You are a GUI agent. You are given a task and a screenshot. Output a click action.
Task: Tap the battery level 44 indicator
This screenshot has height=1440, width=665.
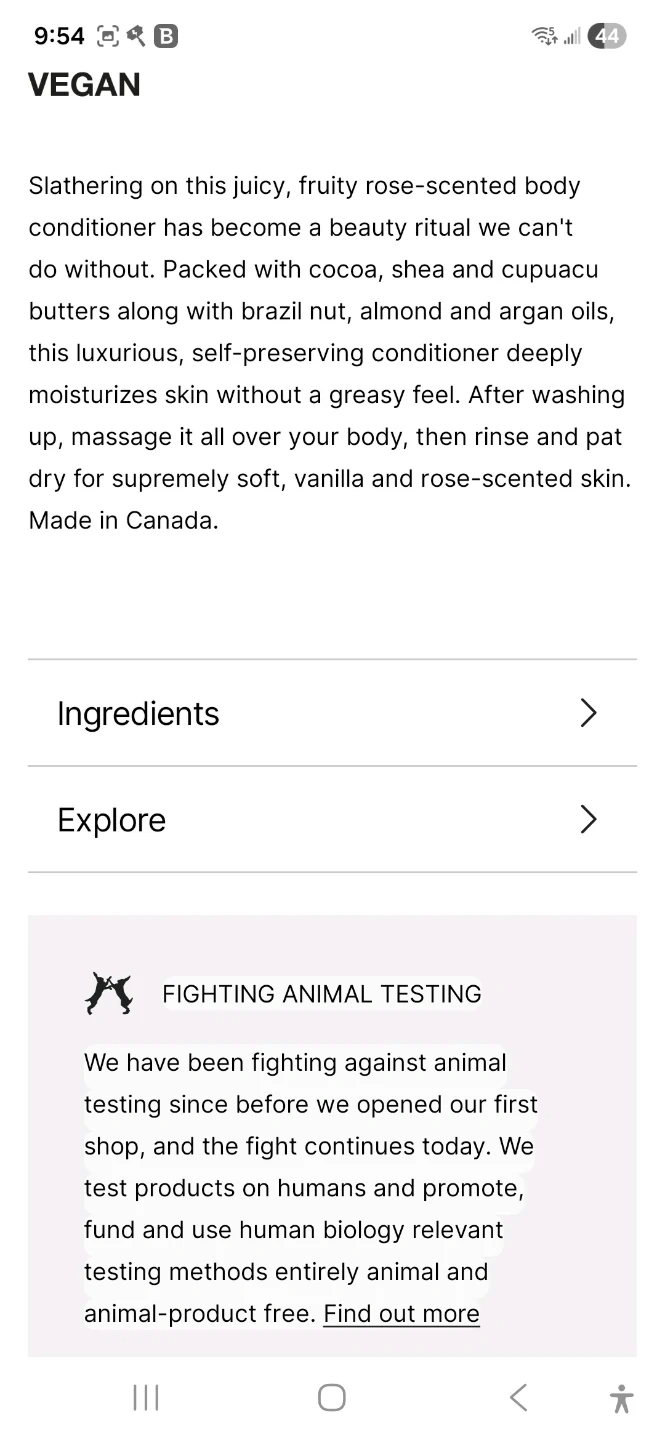click(x=606, y=37)
